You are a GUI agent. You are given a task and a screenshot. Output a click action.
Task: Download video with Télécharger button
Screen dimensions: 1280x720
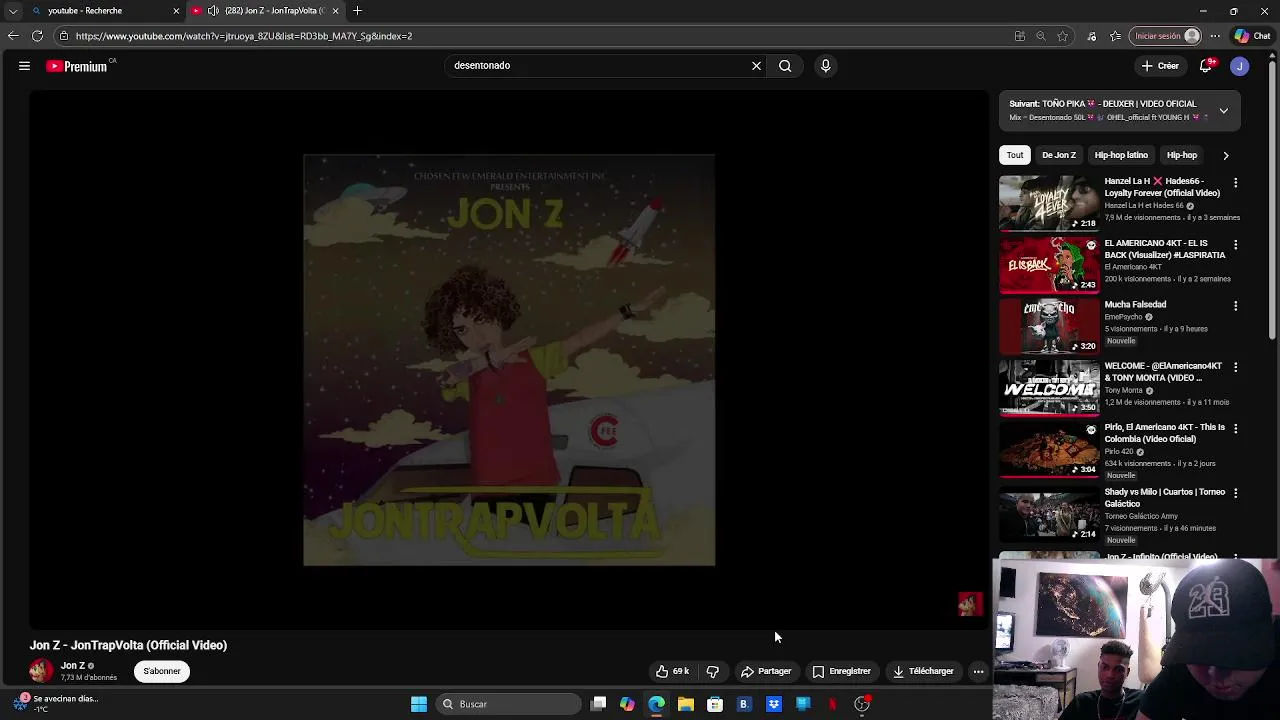tap(923, 671)
